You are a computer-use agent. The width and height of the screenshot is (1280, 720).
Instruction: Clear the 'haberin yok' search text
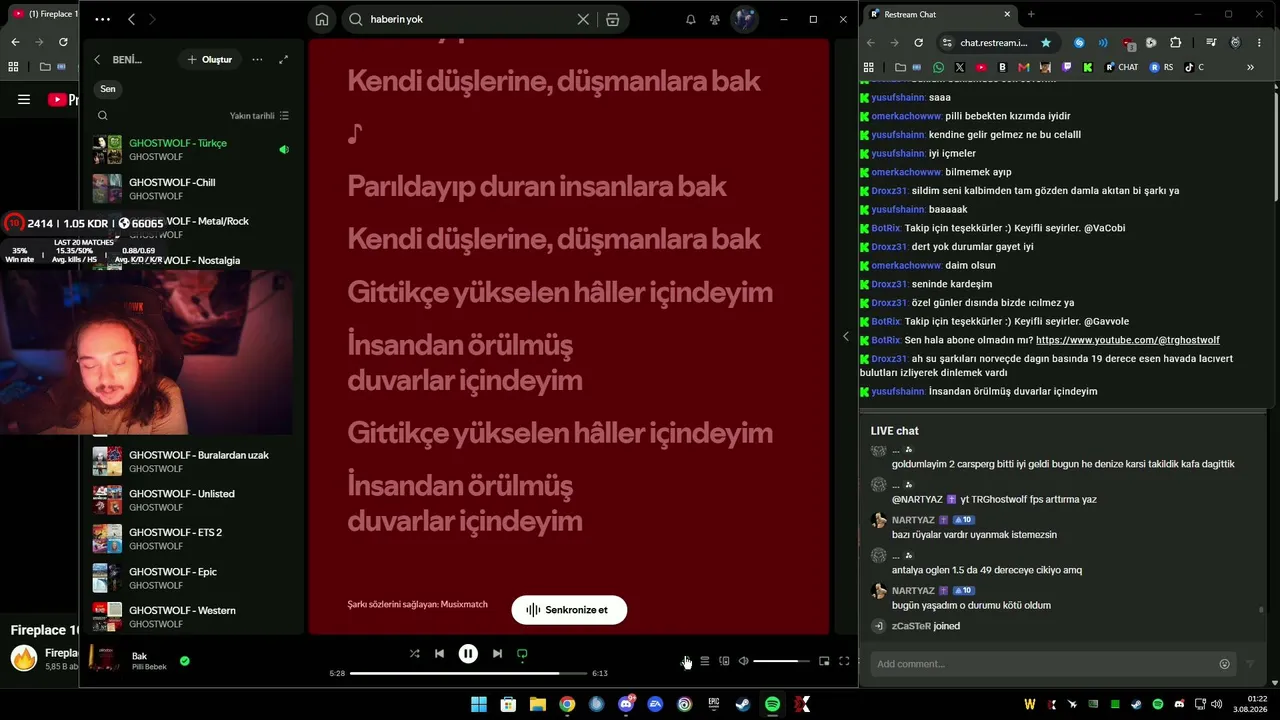point(583,19)
